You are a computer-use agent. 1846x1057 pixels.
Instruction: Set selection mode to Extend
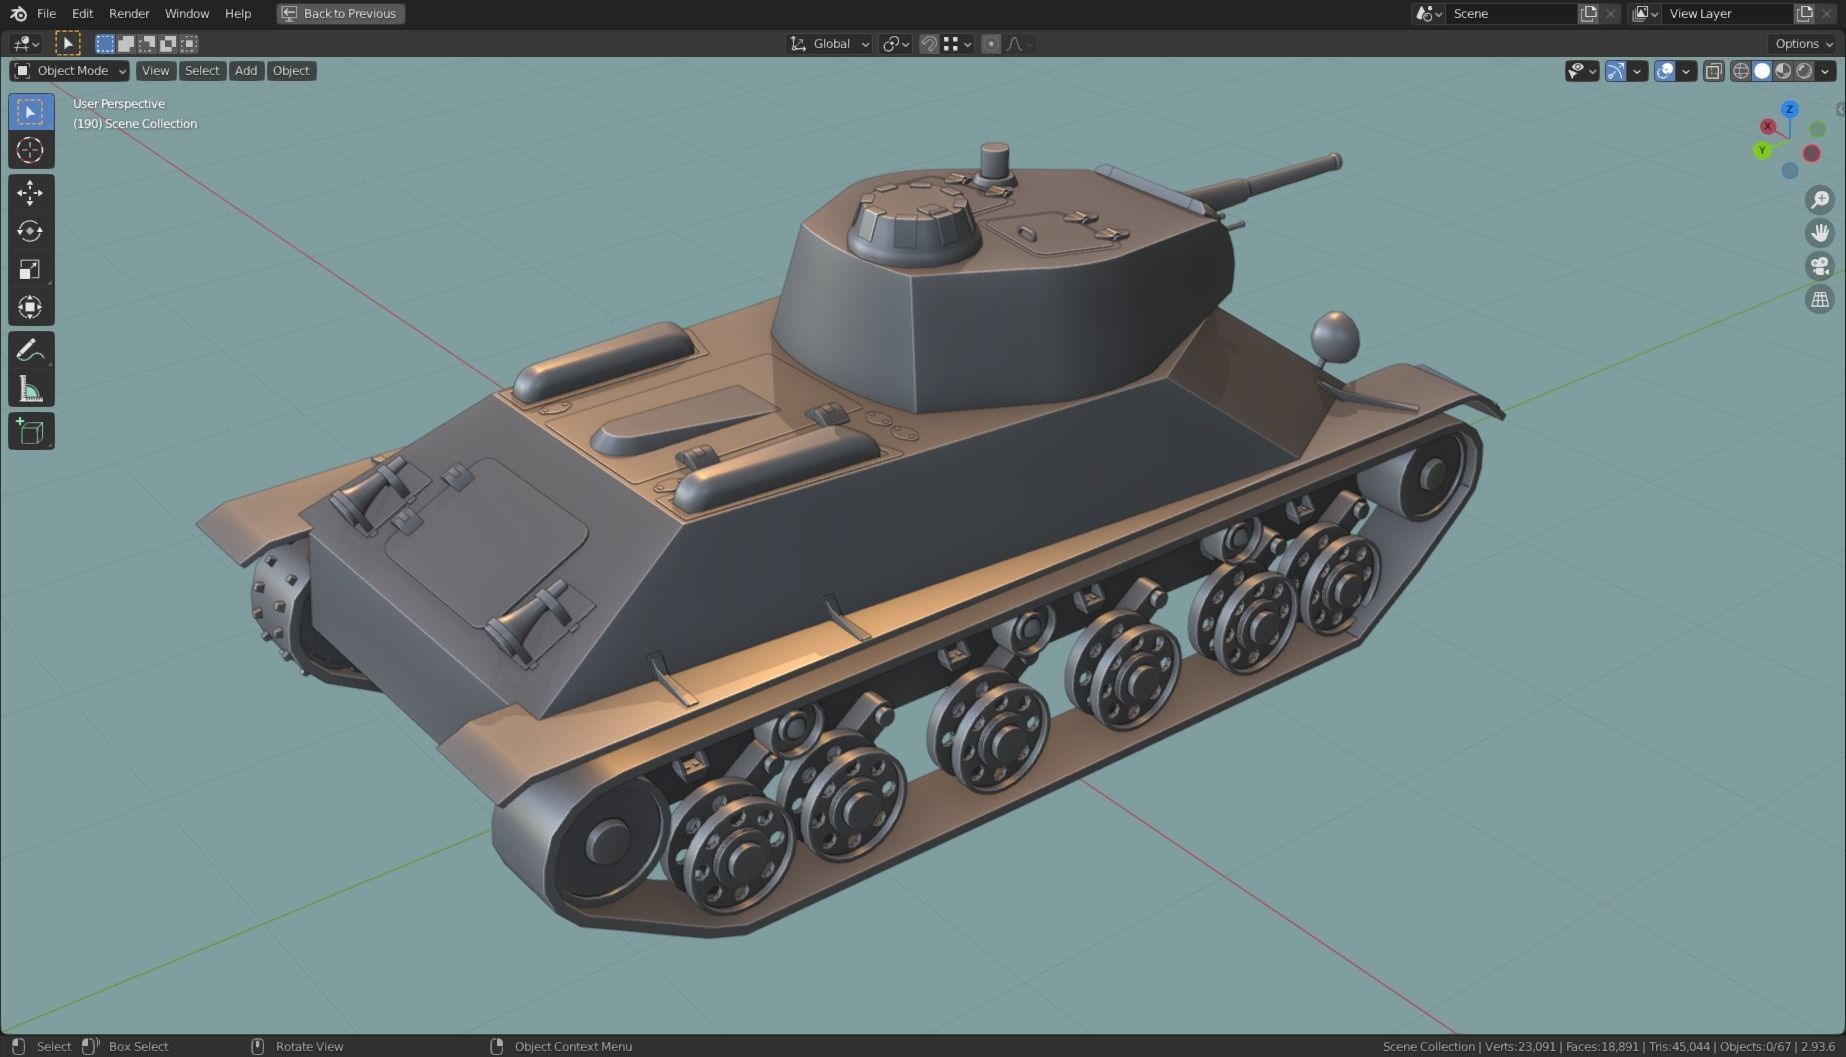pyautogui.click(x=126, y=43)
